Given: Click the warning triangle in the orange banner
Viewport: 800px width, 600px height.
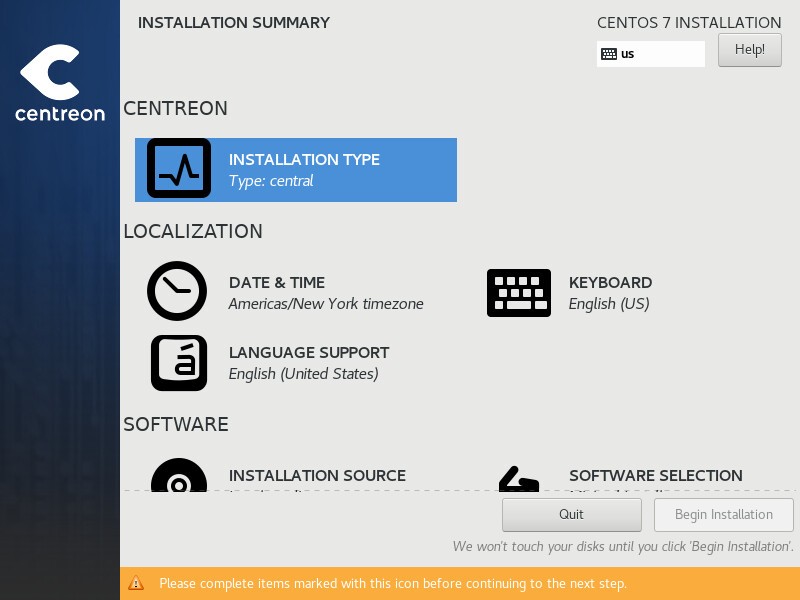Looking at the screenshot, I should tap(137, 583).
